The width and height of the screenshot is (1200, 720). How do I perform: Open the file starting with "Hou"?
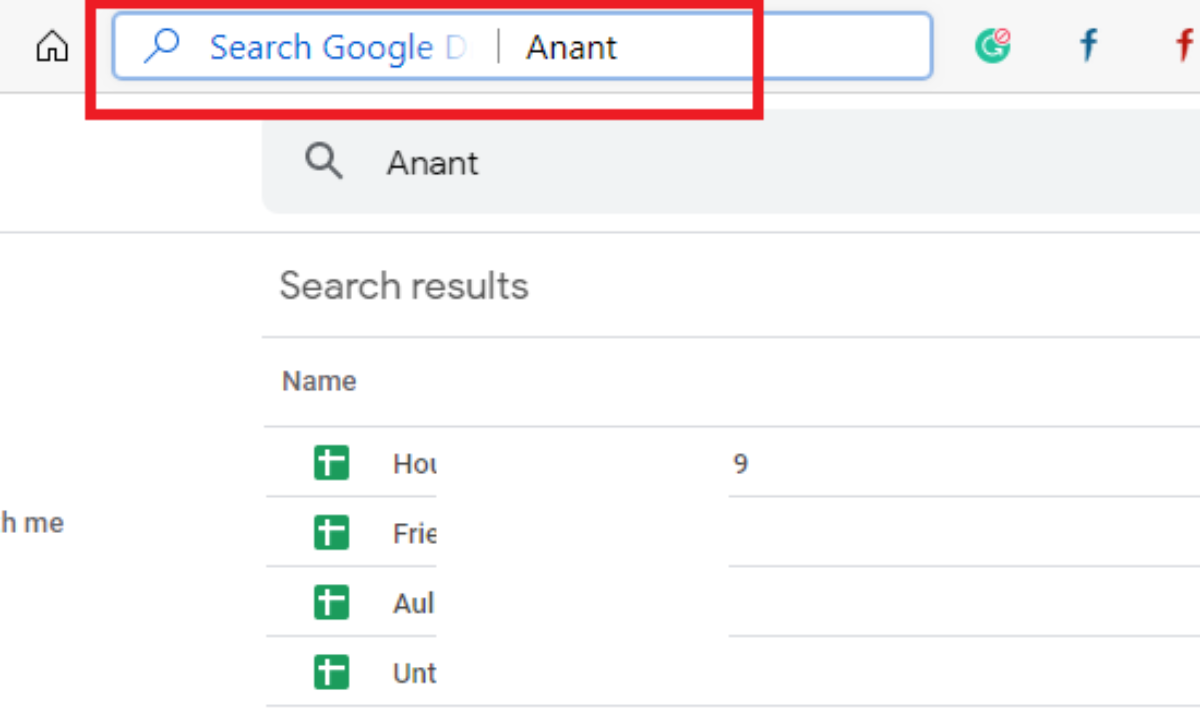tap(414, 463)
